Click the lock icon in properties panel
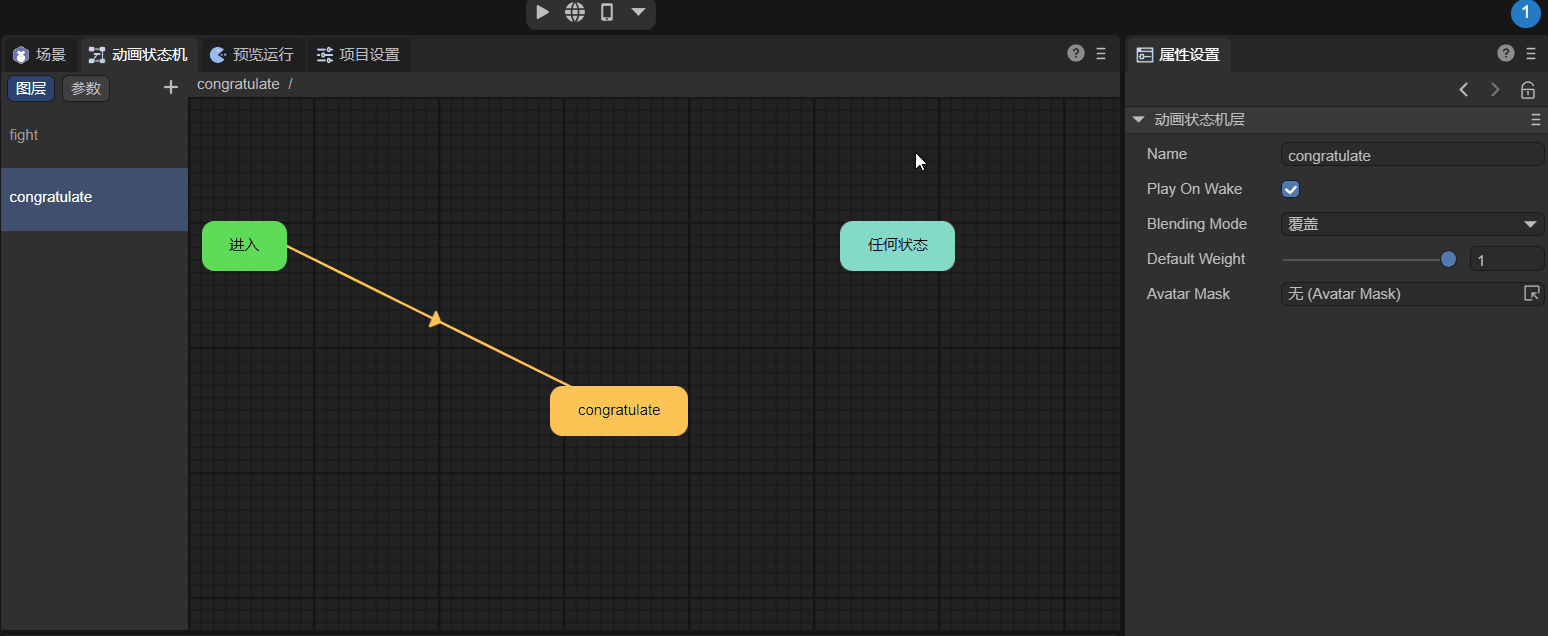1548x636 pixels. (1528, 90)
